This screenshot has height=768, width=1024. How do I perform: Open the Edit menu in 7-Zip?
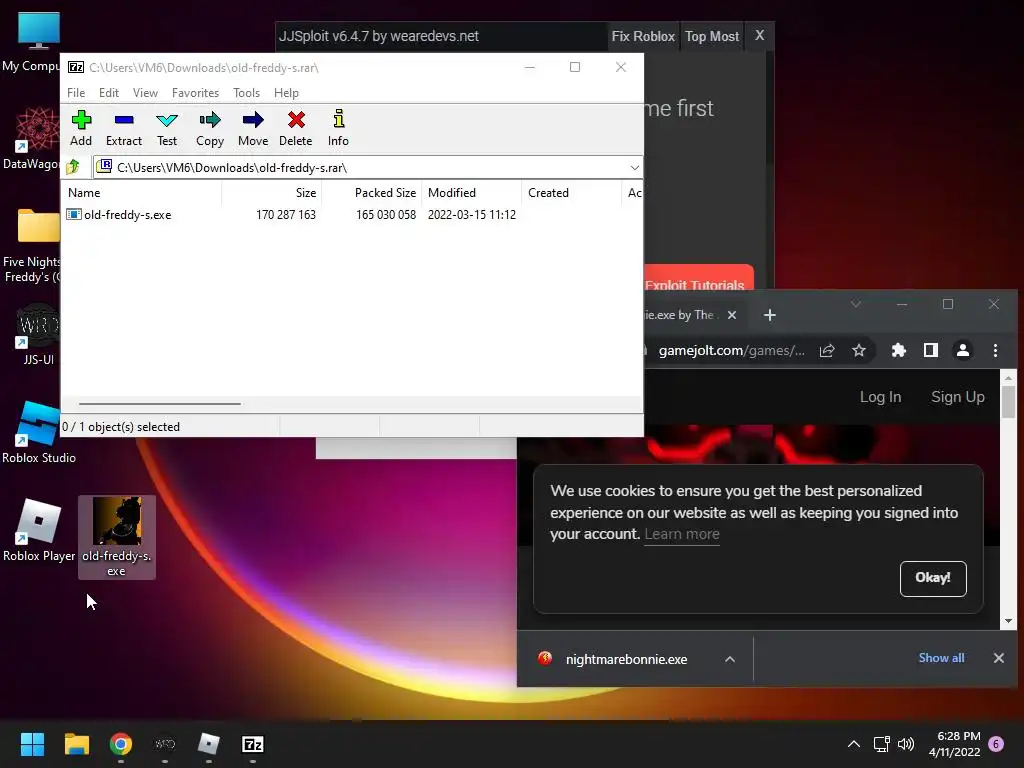[108, 93]
